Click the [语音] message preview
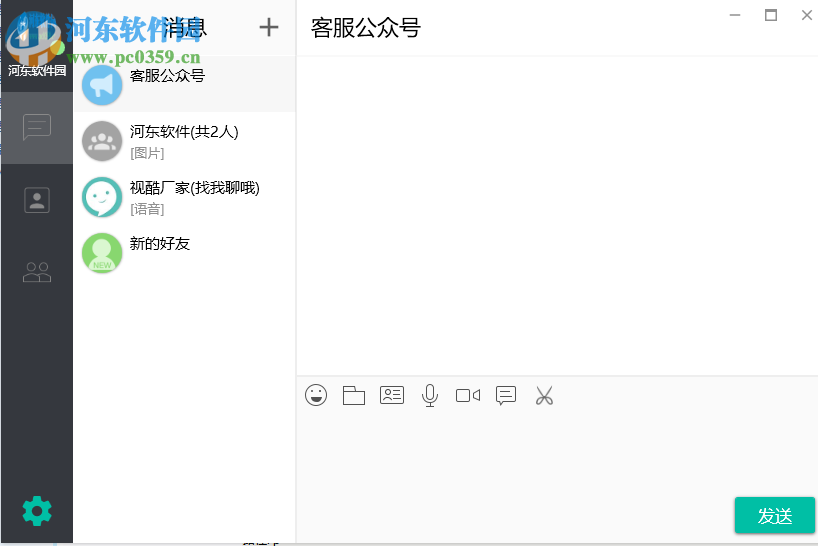Image resolution: width=818 pixels, height=546 pixels. (x=147, y=209)
